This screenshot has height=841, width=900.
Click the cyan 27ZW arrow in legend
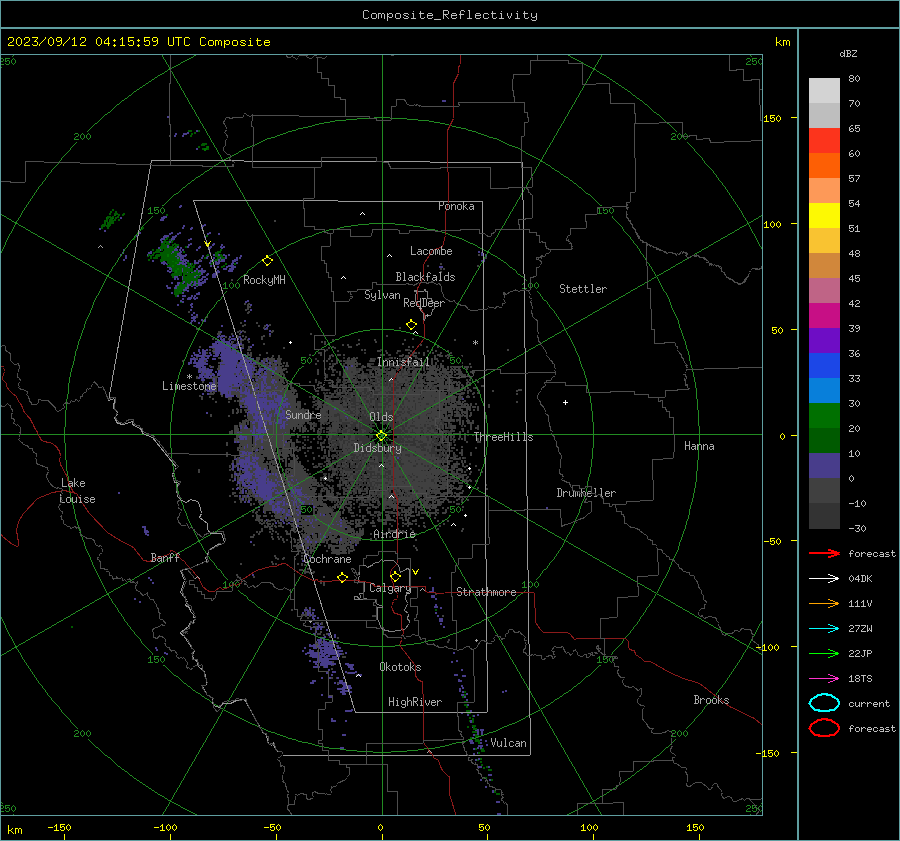[x=824, y=628]
